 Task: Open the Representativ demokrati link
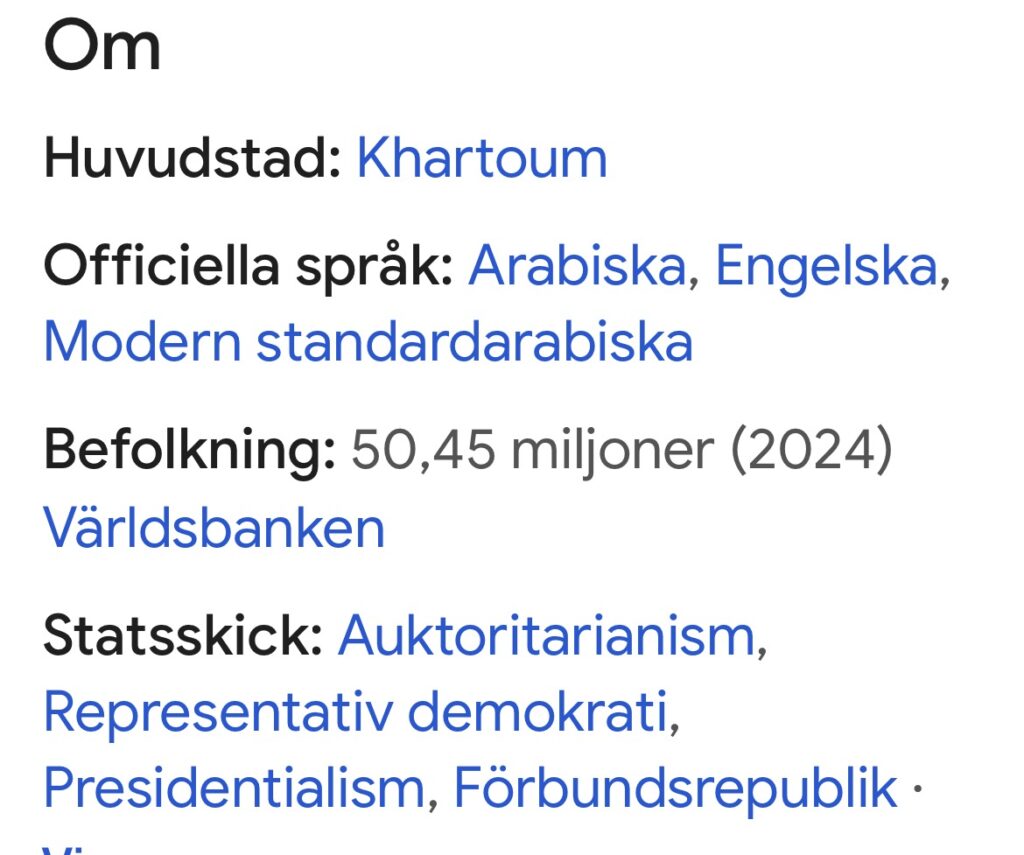[355, 712]
